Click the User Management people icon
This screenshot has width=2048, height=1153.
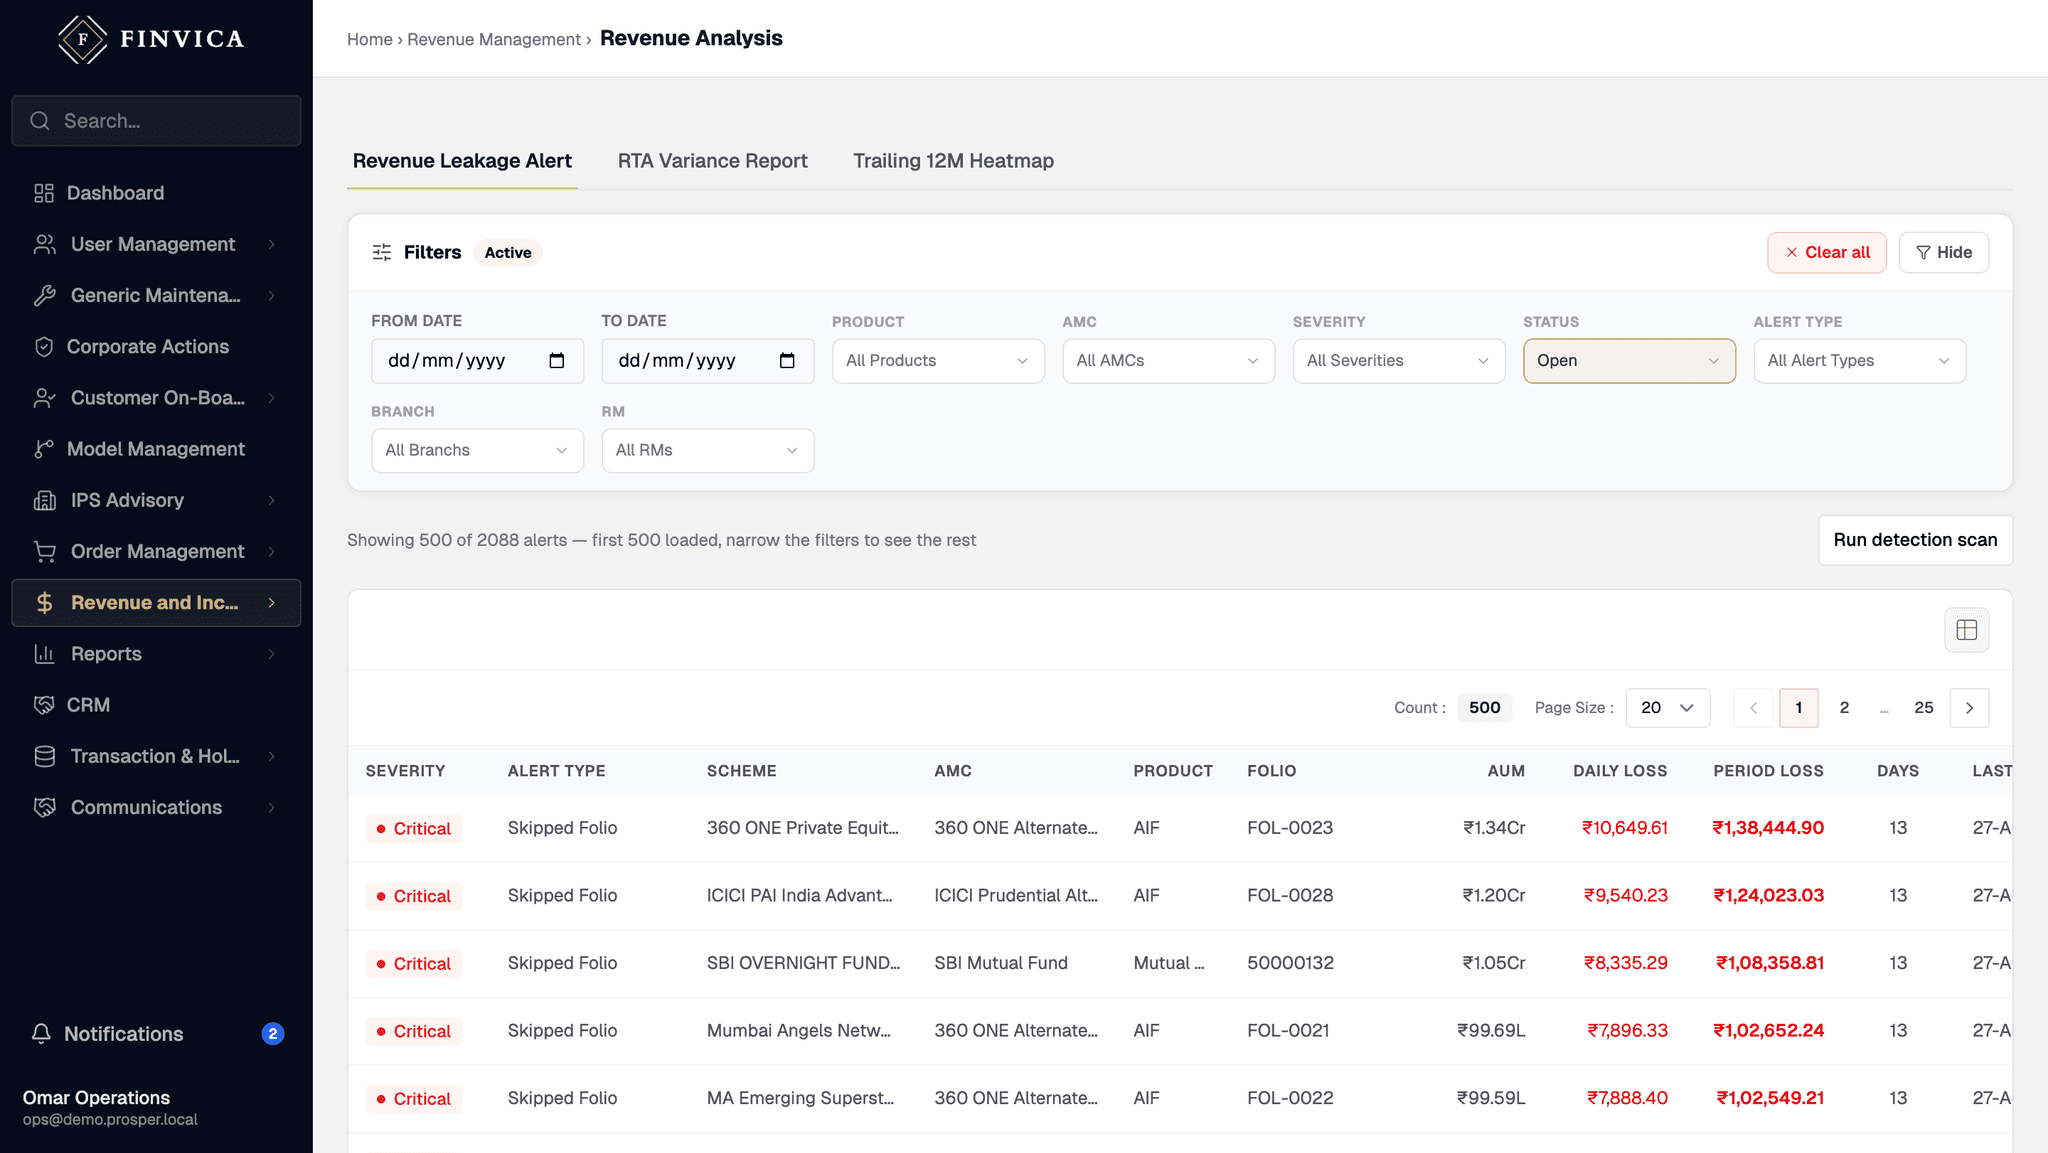[x=44, y=244]
